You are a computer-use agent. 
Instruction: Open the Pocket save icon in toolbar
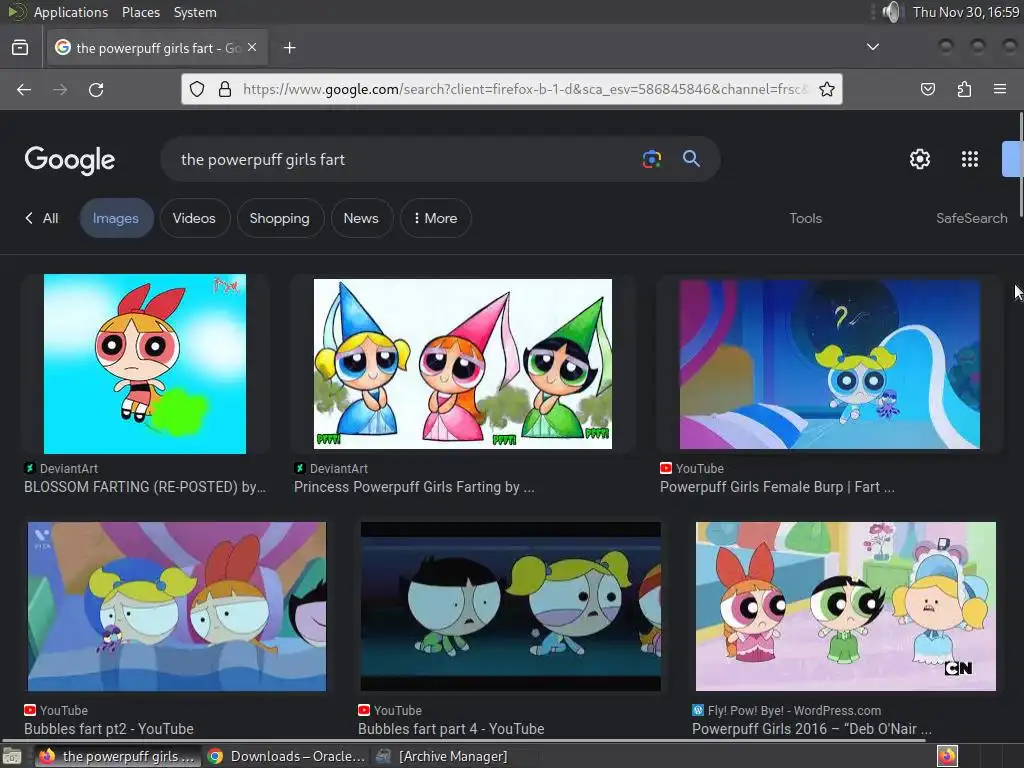tap(928, 89)
